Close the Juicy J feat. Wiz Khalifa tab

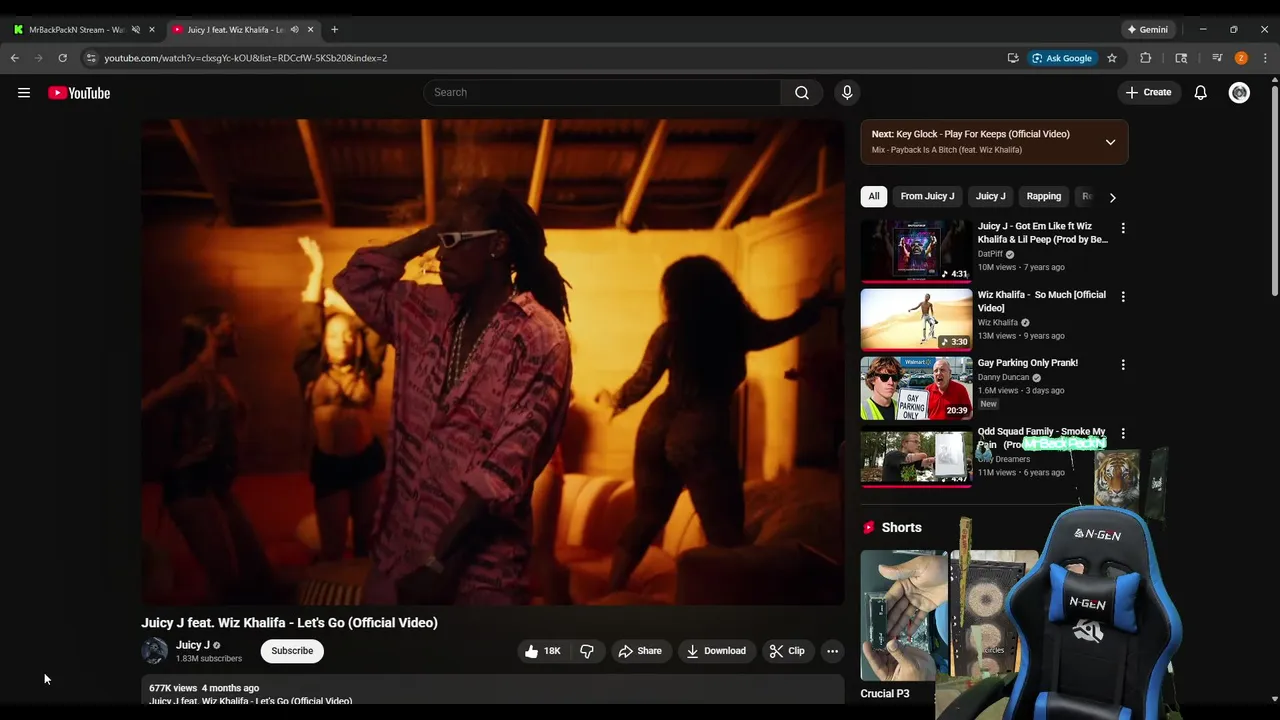tap(310, 30)
